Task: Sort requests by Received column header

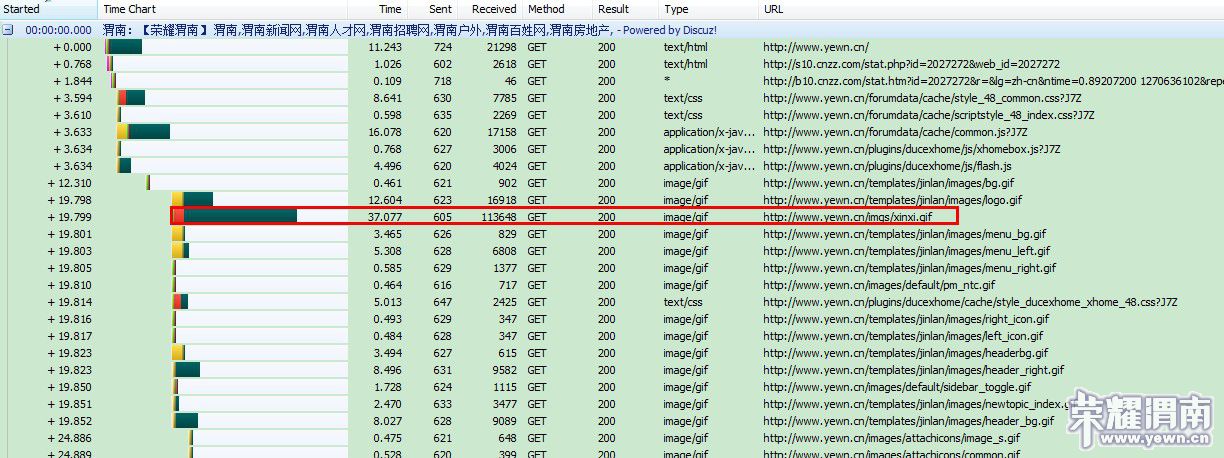Action: 493,9
